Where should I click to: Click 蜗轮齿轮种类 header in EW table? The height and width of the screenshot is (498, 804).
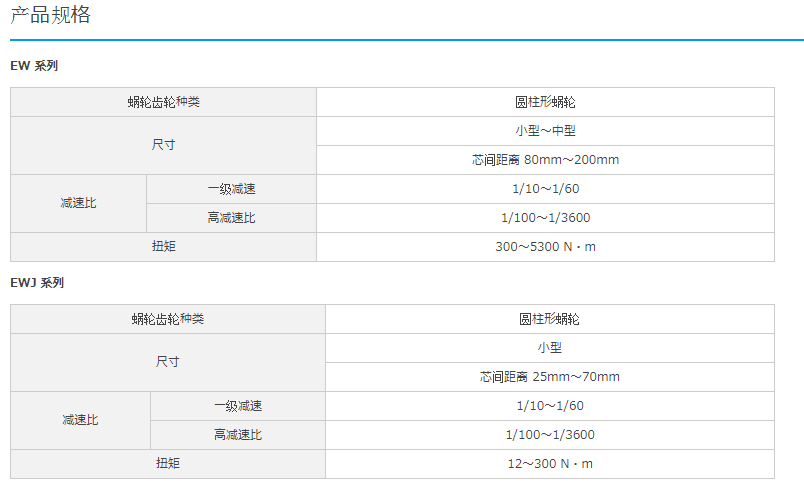pos(163,102)
